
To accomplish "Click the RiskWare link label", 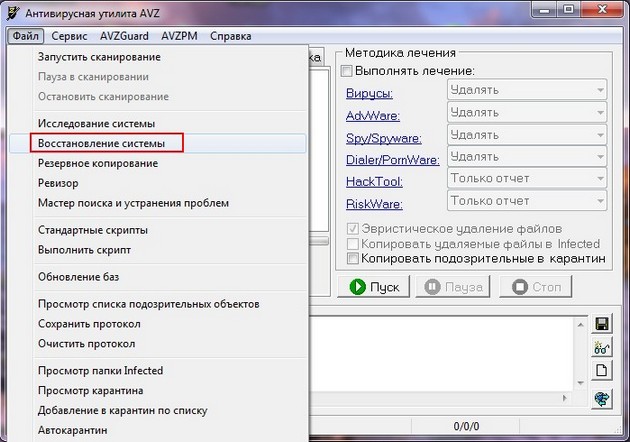I will tap(374, 204).
